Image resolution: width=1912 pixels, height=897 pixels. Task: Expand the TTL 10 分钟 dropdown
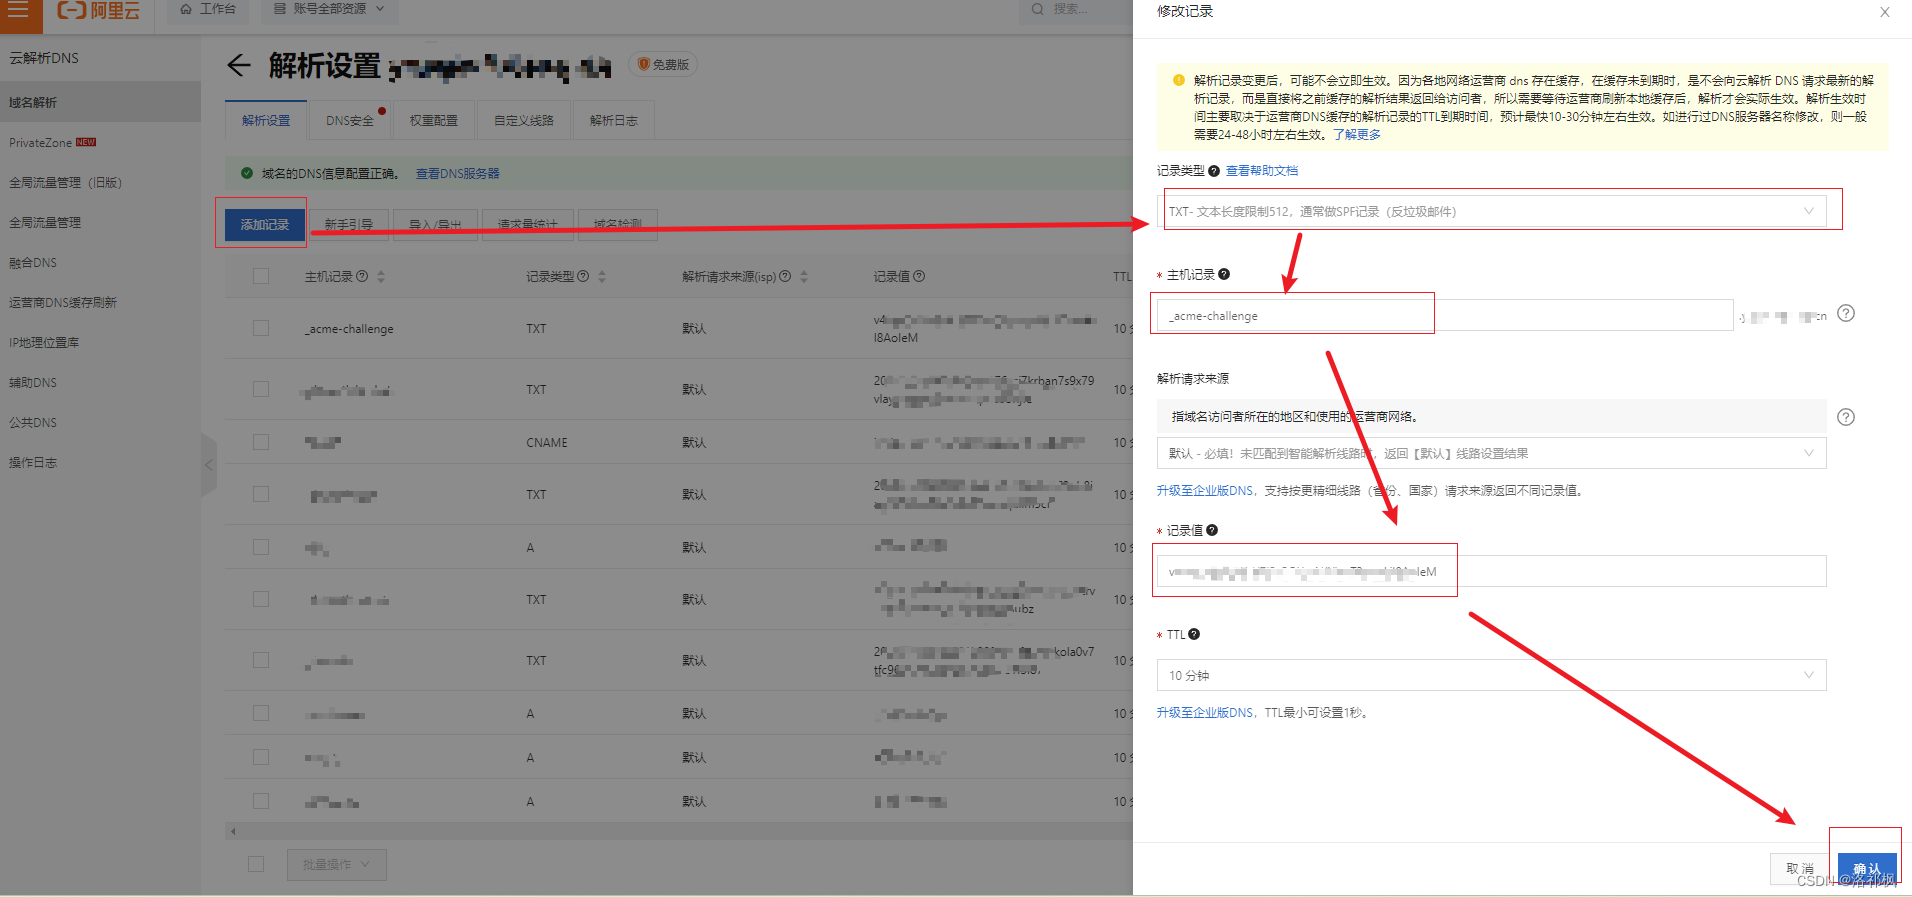point(1492,675)
